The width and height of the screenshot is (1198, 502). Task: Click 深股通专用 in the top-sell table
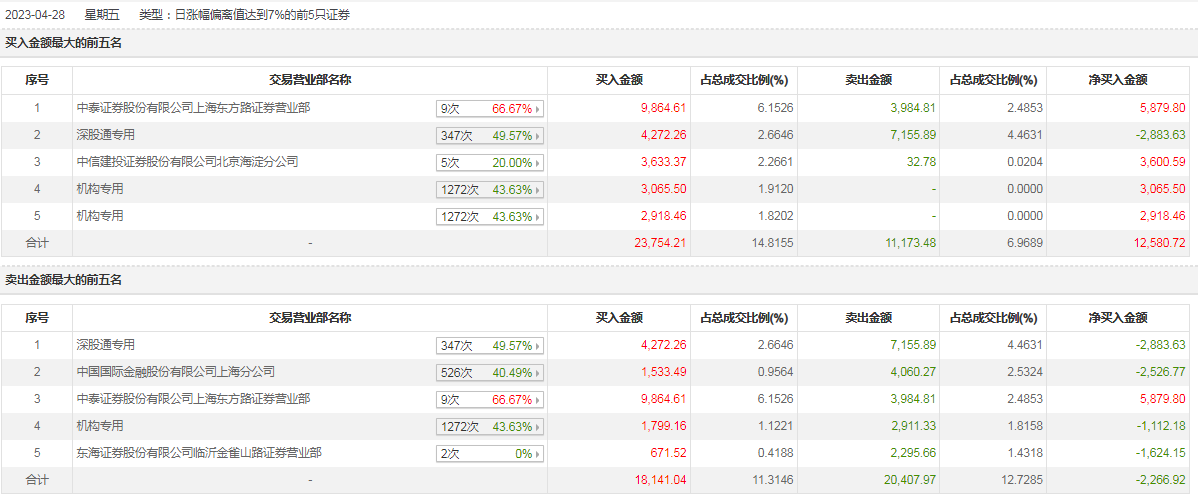pos(105,345)
